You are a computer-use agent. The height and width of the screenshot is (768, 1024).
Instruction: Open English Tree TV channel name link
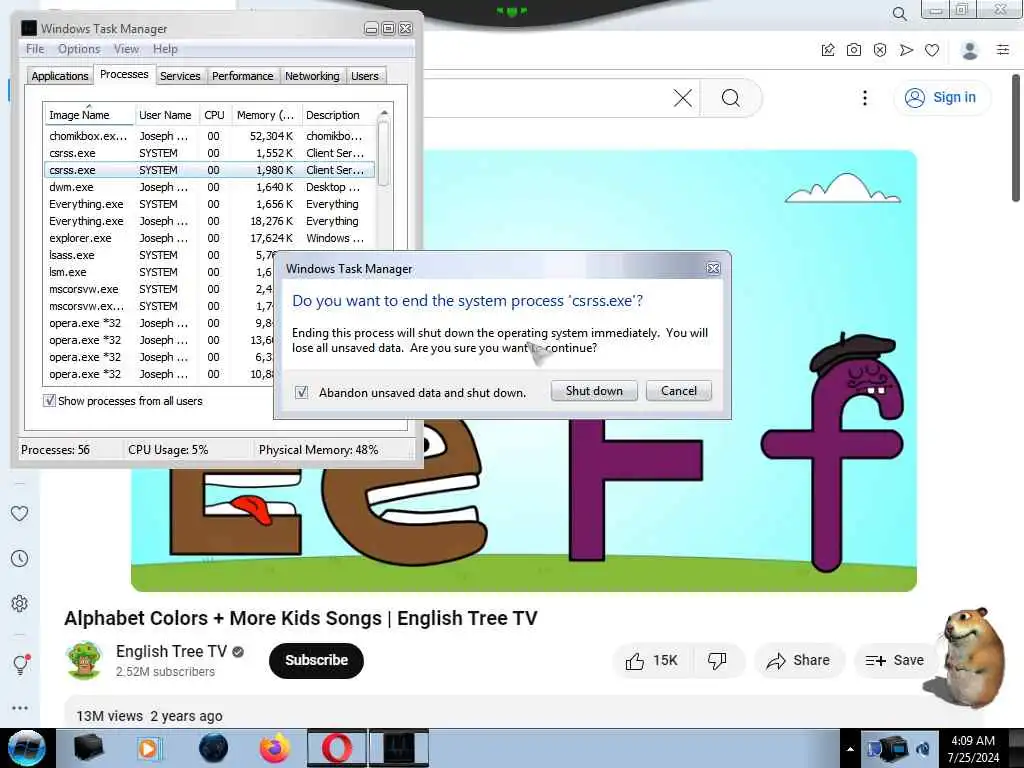coord(171,651)
